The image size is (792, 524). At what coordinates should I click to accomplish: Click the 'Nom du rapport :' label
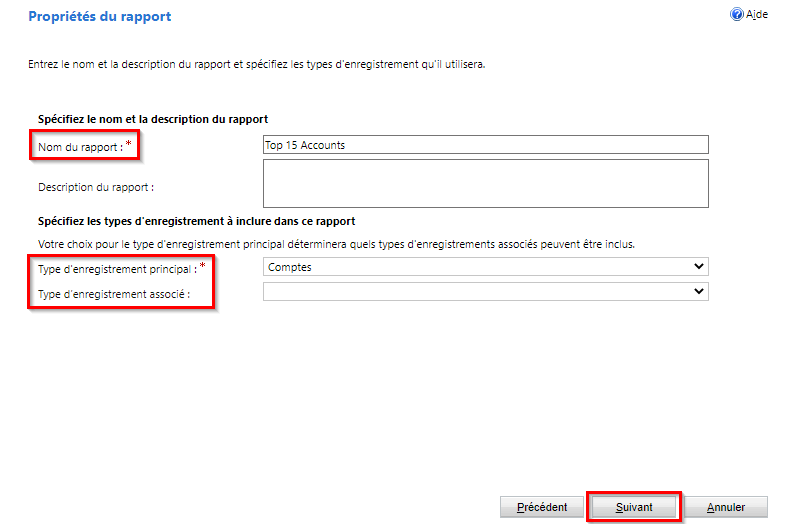81,147
